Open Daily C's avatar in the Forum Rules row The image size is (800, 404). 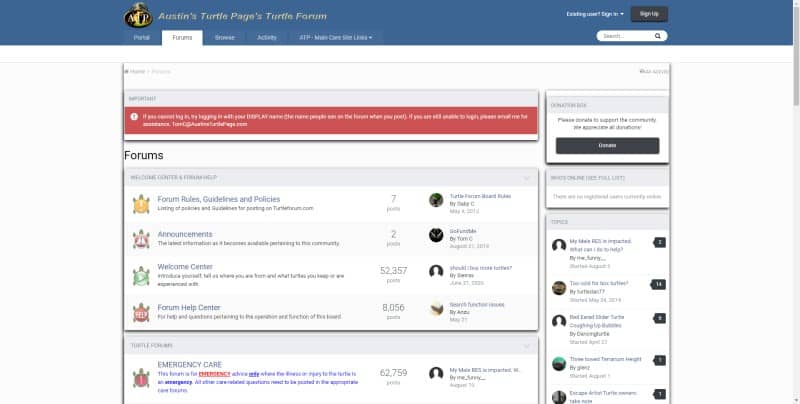click(436, 200)
